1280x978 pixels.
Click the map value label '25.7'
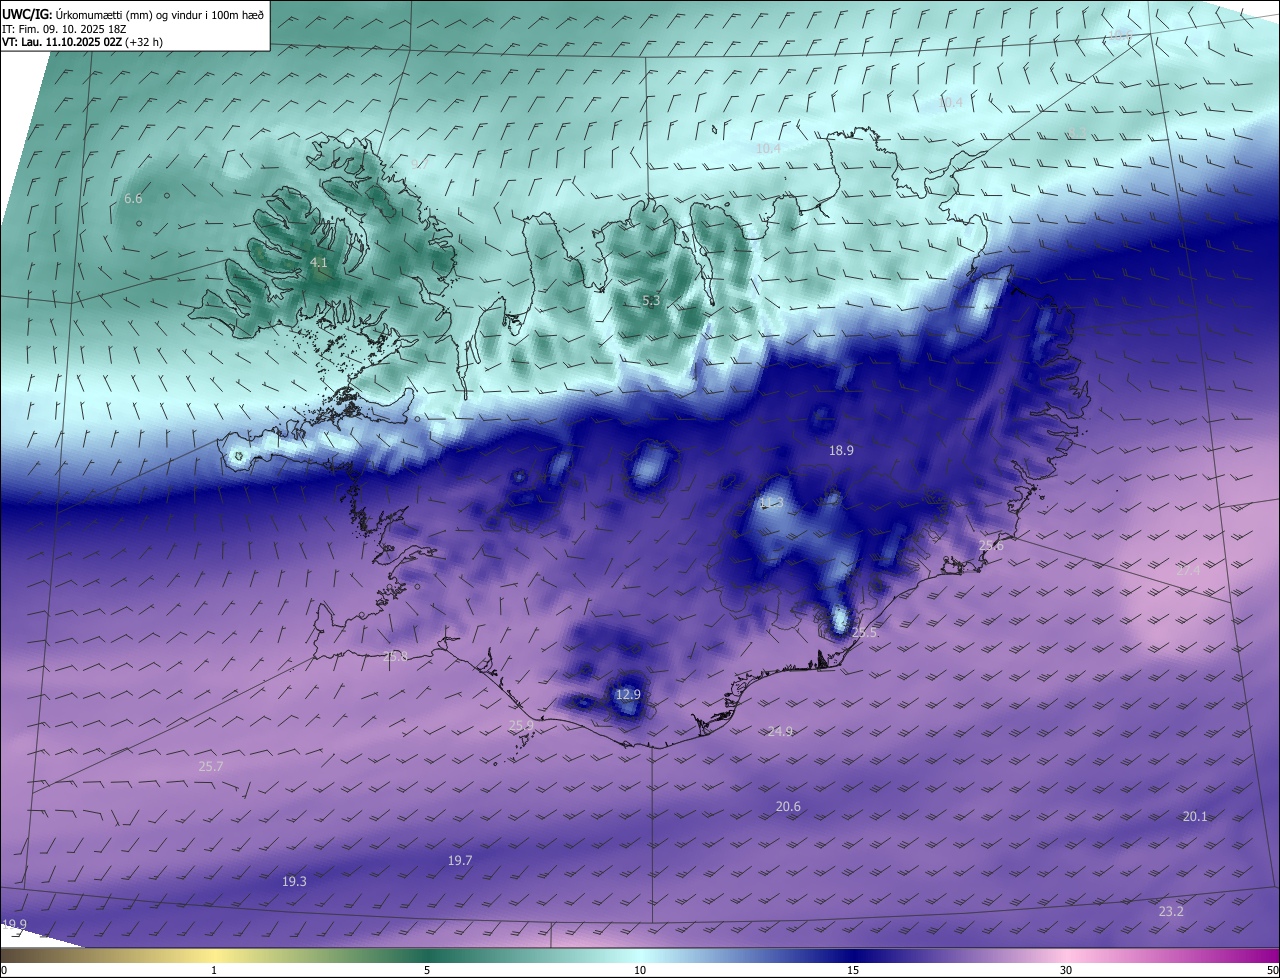(211, 767)
